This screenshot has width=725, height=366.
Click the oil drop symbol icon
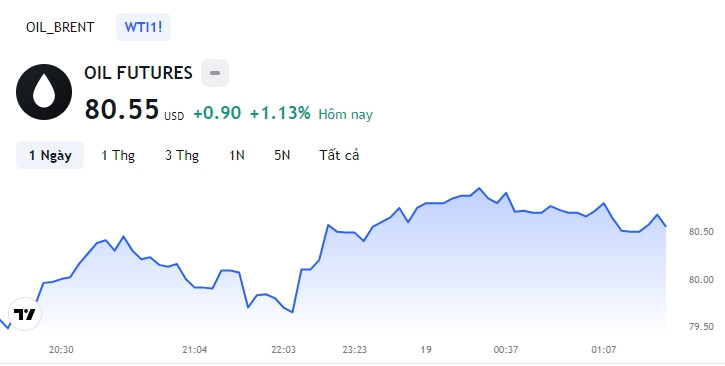(44, 92)
